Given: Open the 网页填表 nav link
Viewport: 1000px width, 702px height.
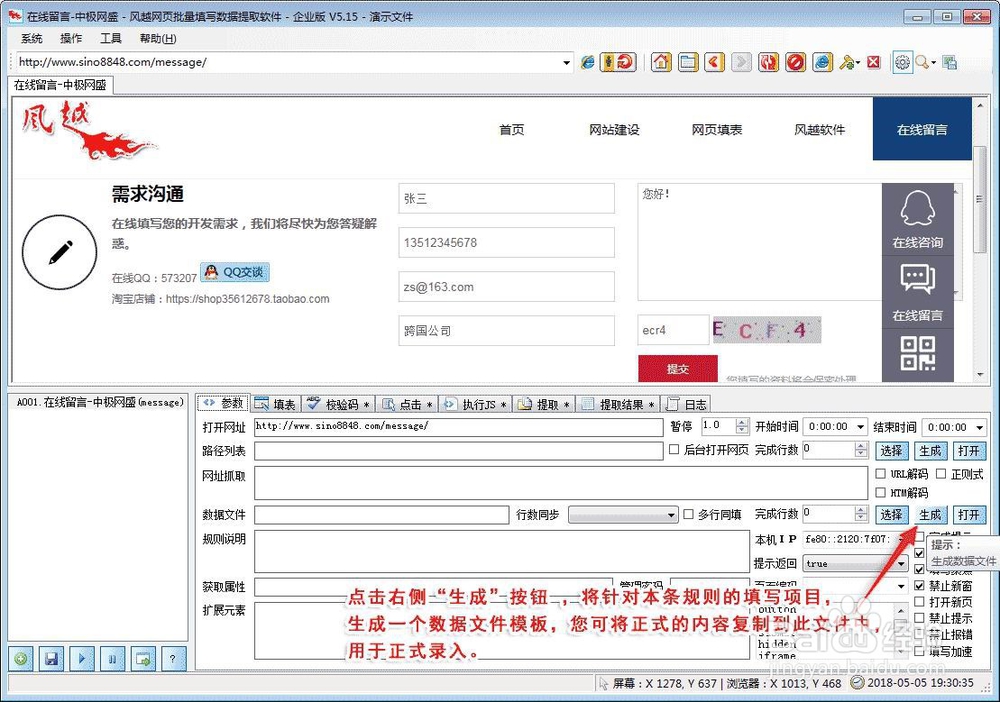Looking at the screenshot, I should 717,129.
